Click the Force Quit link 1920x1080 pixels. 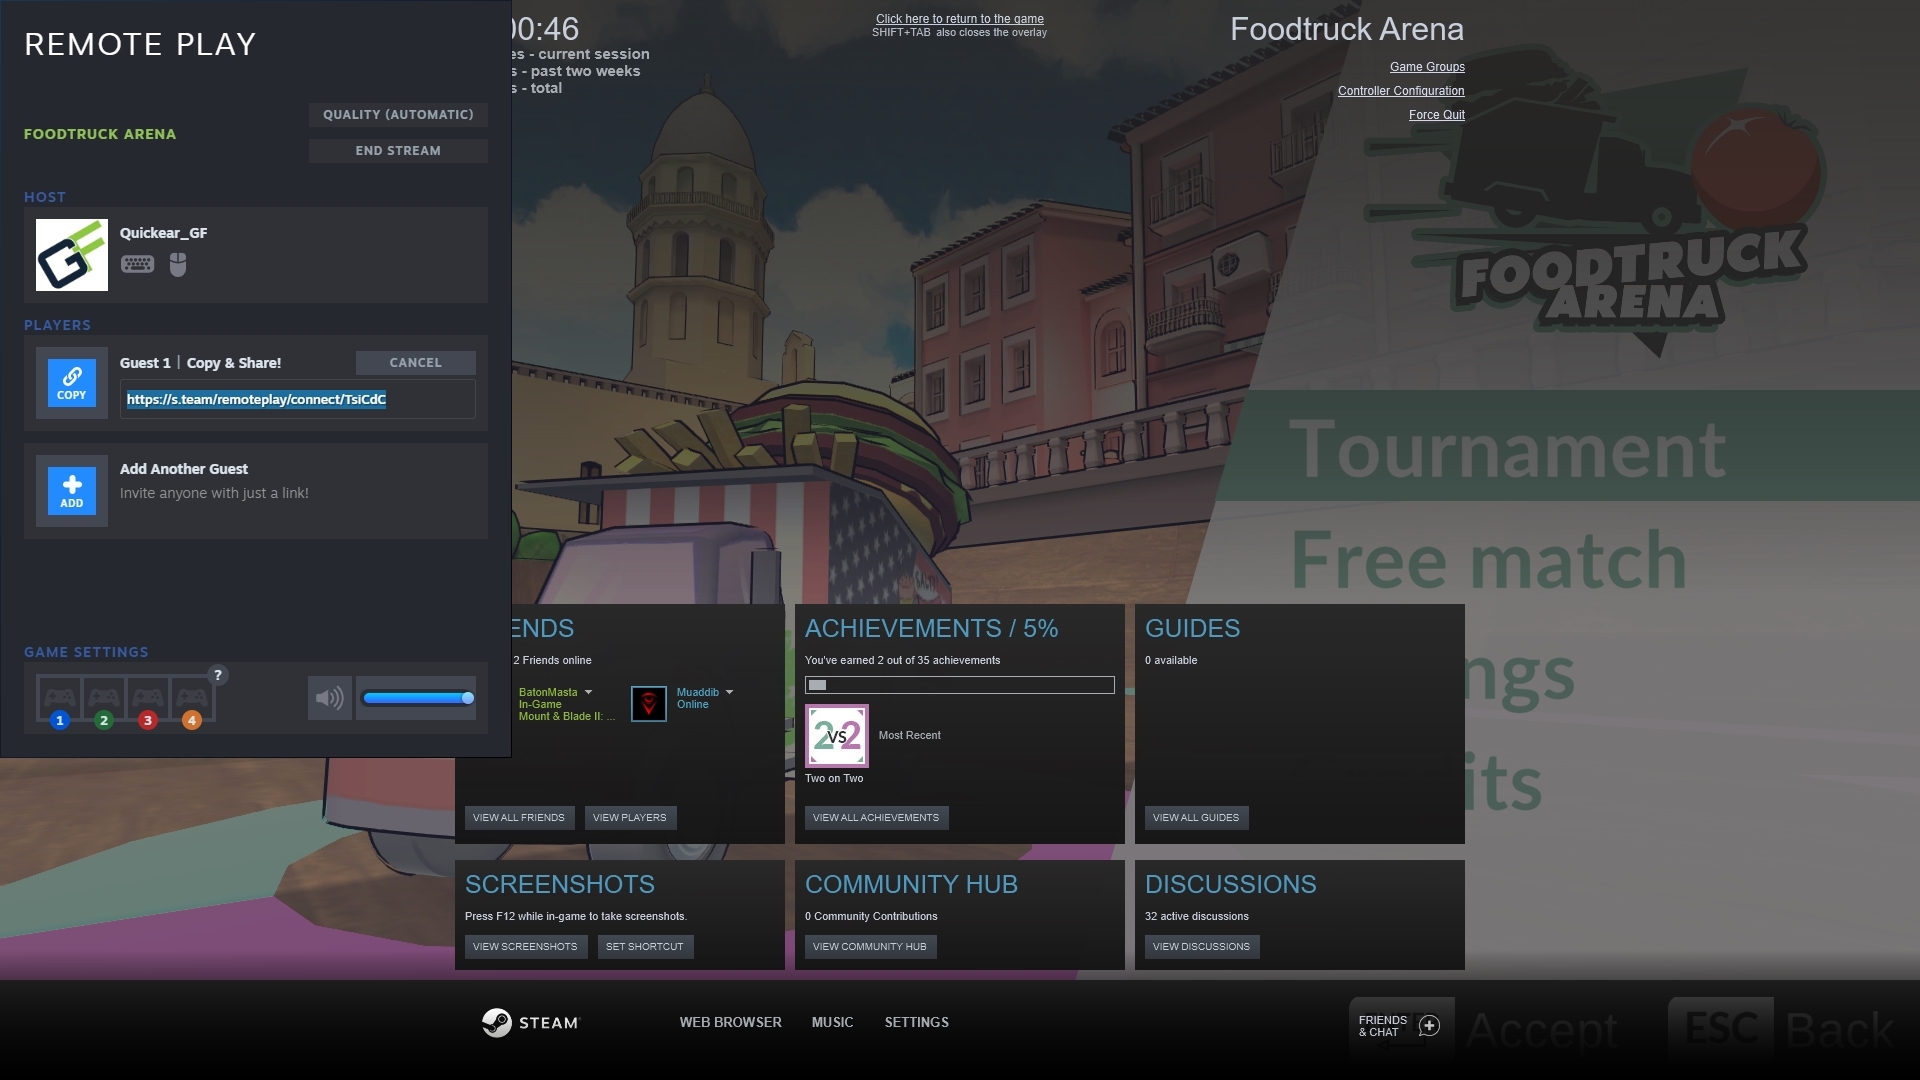pyautogui.click(x=1437, y=115)
